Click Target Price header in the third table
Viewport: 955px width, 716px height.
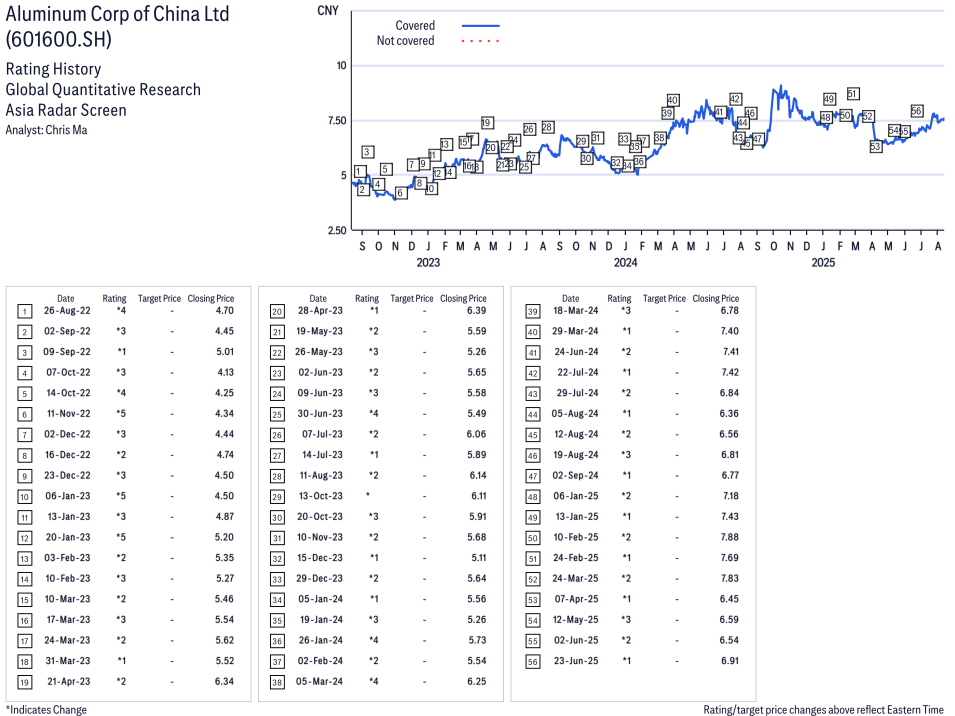tap(664, 298)
